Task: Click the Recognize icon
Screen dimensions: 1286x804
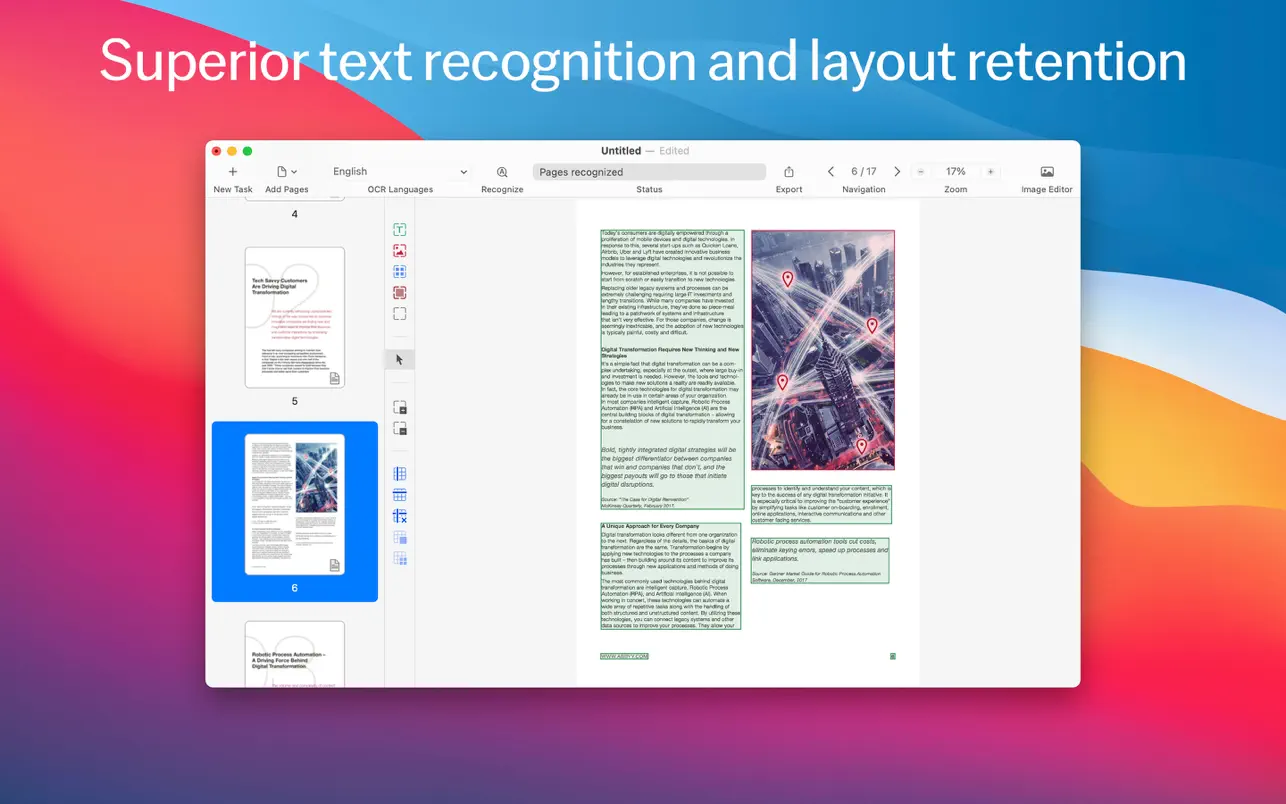Action: point(502,172)
